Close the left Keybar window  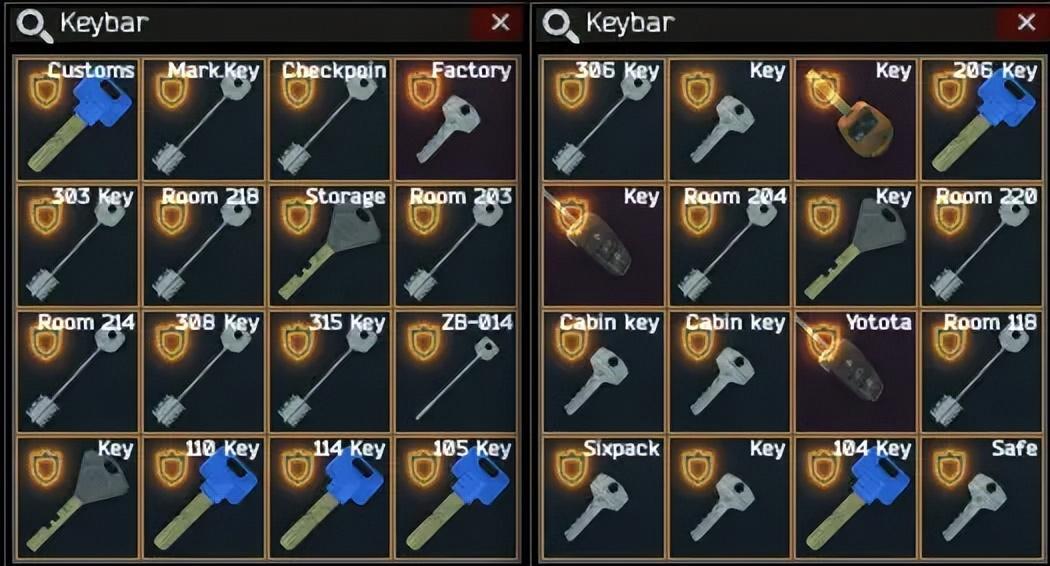tap(500, 23)
